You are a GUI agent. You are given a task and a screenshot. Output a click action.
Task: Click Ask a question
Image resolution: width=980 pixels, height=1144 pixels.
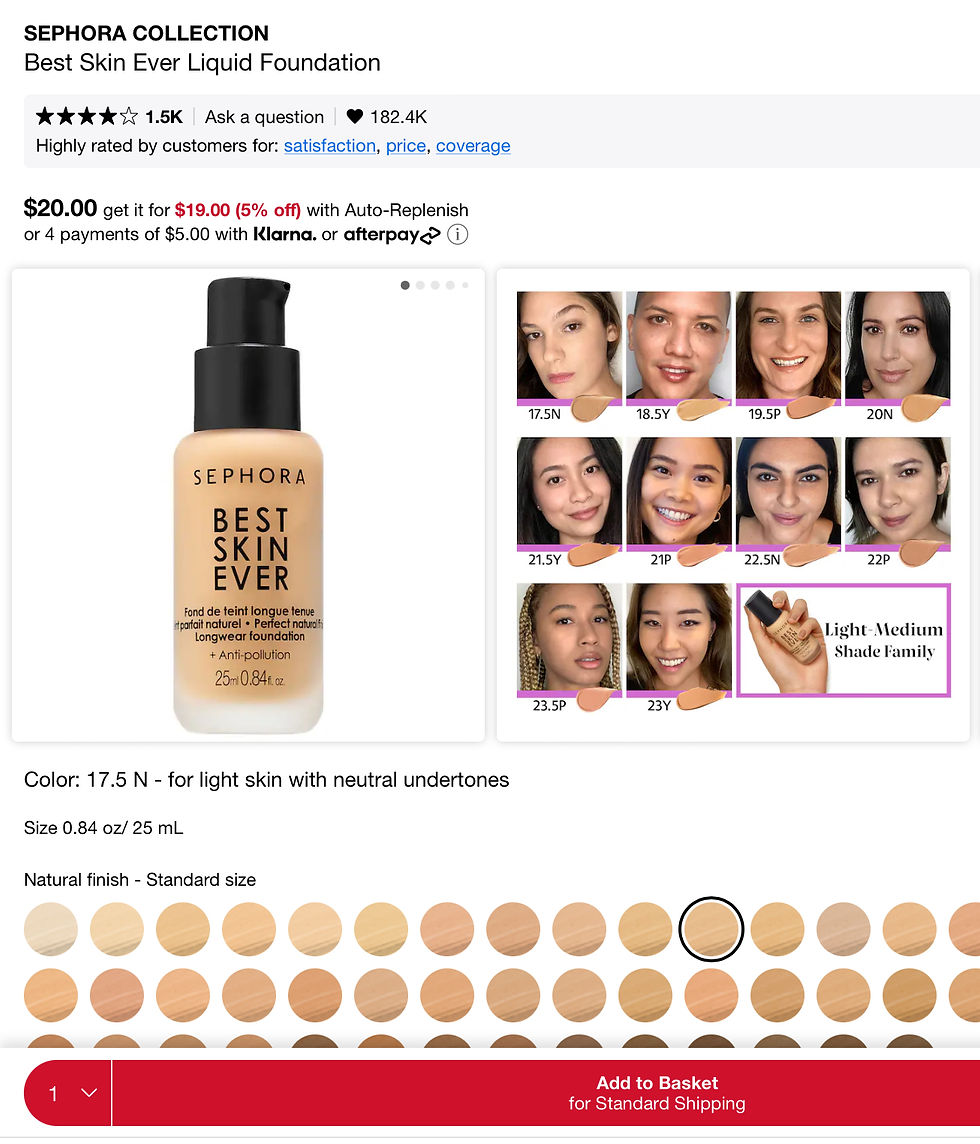coord(264,117)
